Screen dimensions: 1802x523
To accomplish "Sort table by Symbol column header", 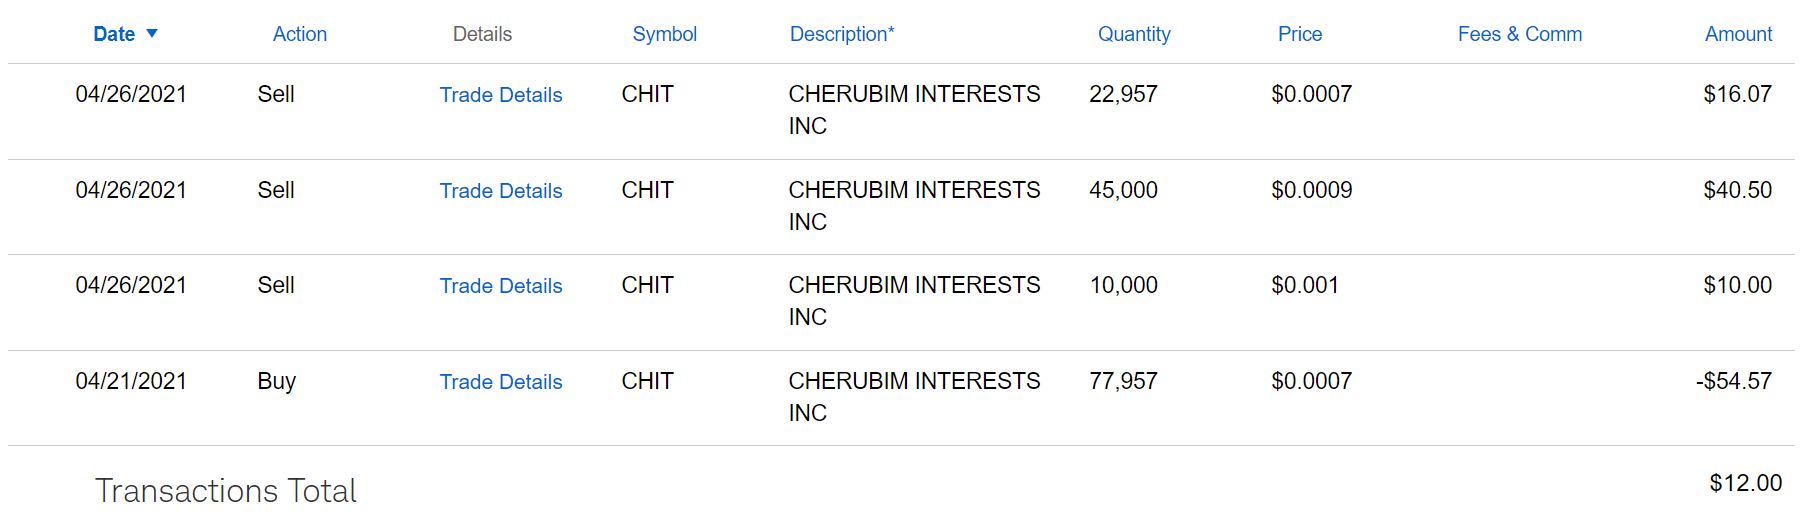I will pos(664,34).
